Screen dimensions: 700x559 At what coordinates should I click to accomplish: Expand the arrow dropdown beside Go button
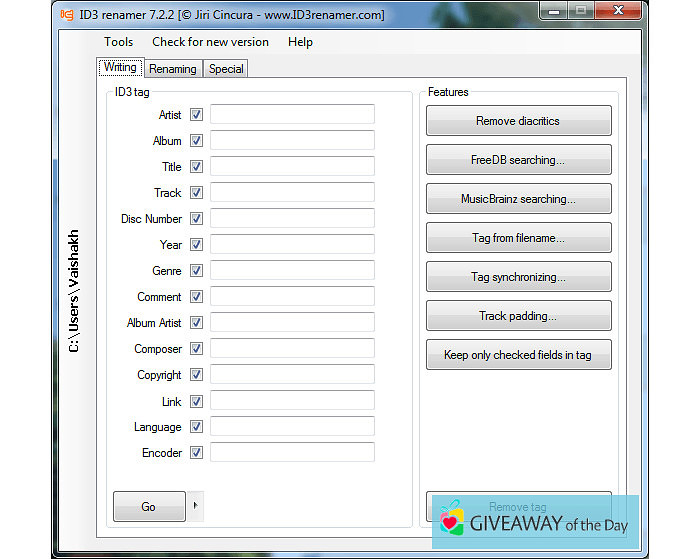pos(195,506)
